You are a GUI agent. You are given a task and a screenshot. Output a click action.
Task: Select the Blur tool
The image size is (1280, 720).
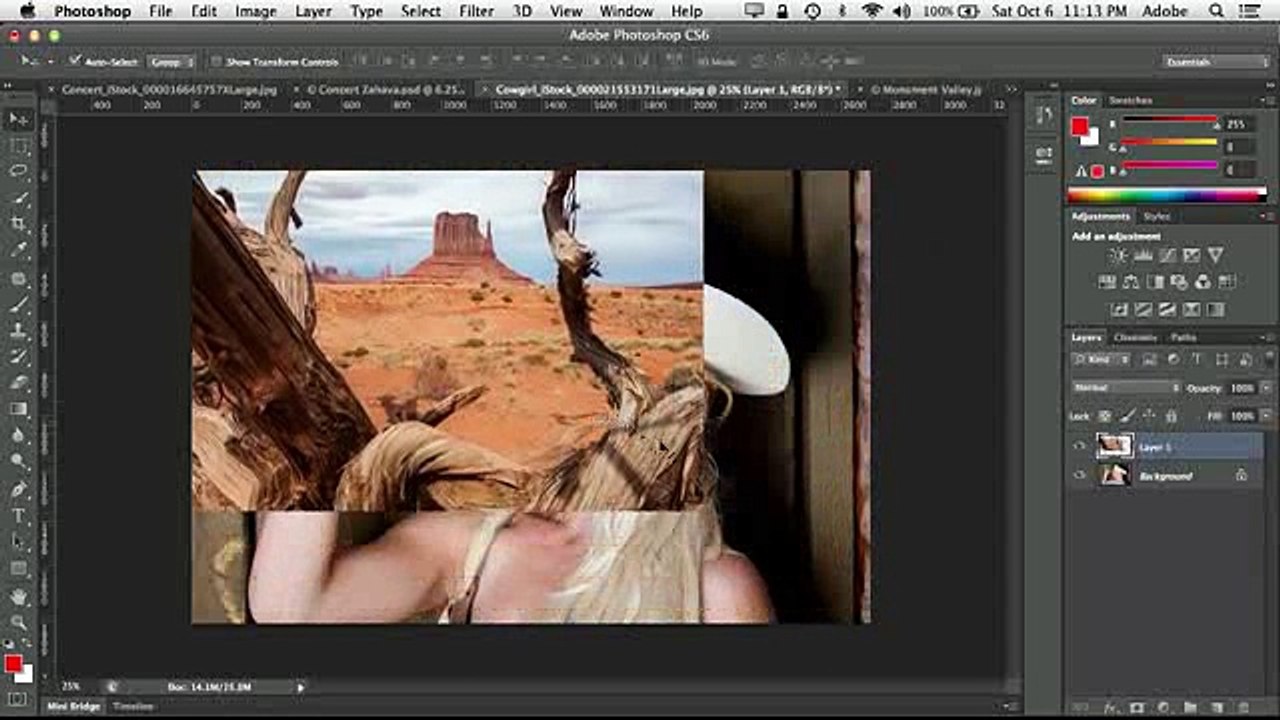19,435
